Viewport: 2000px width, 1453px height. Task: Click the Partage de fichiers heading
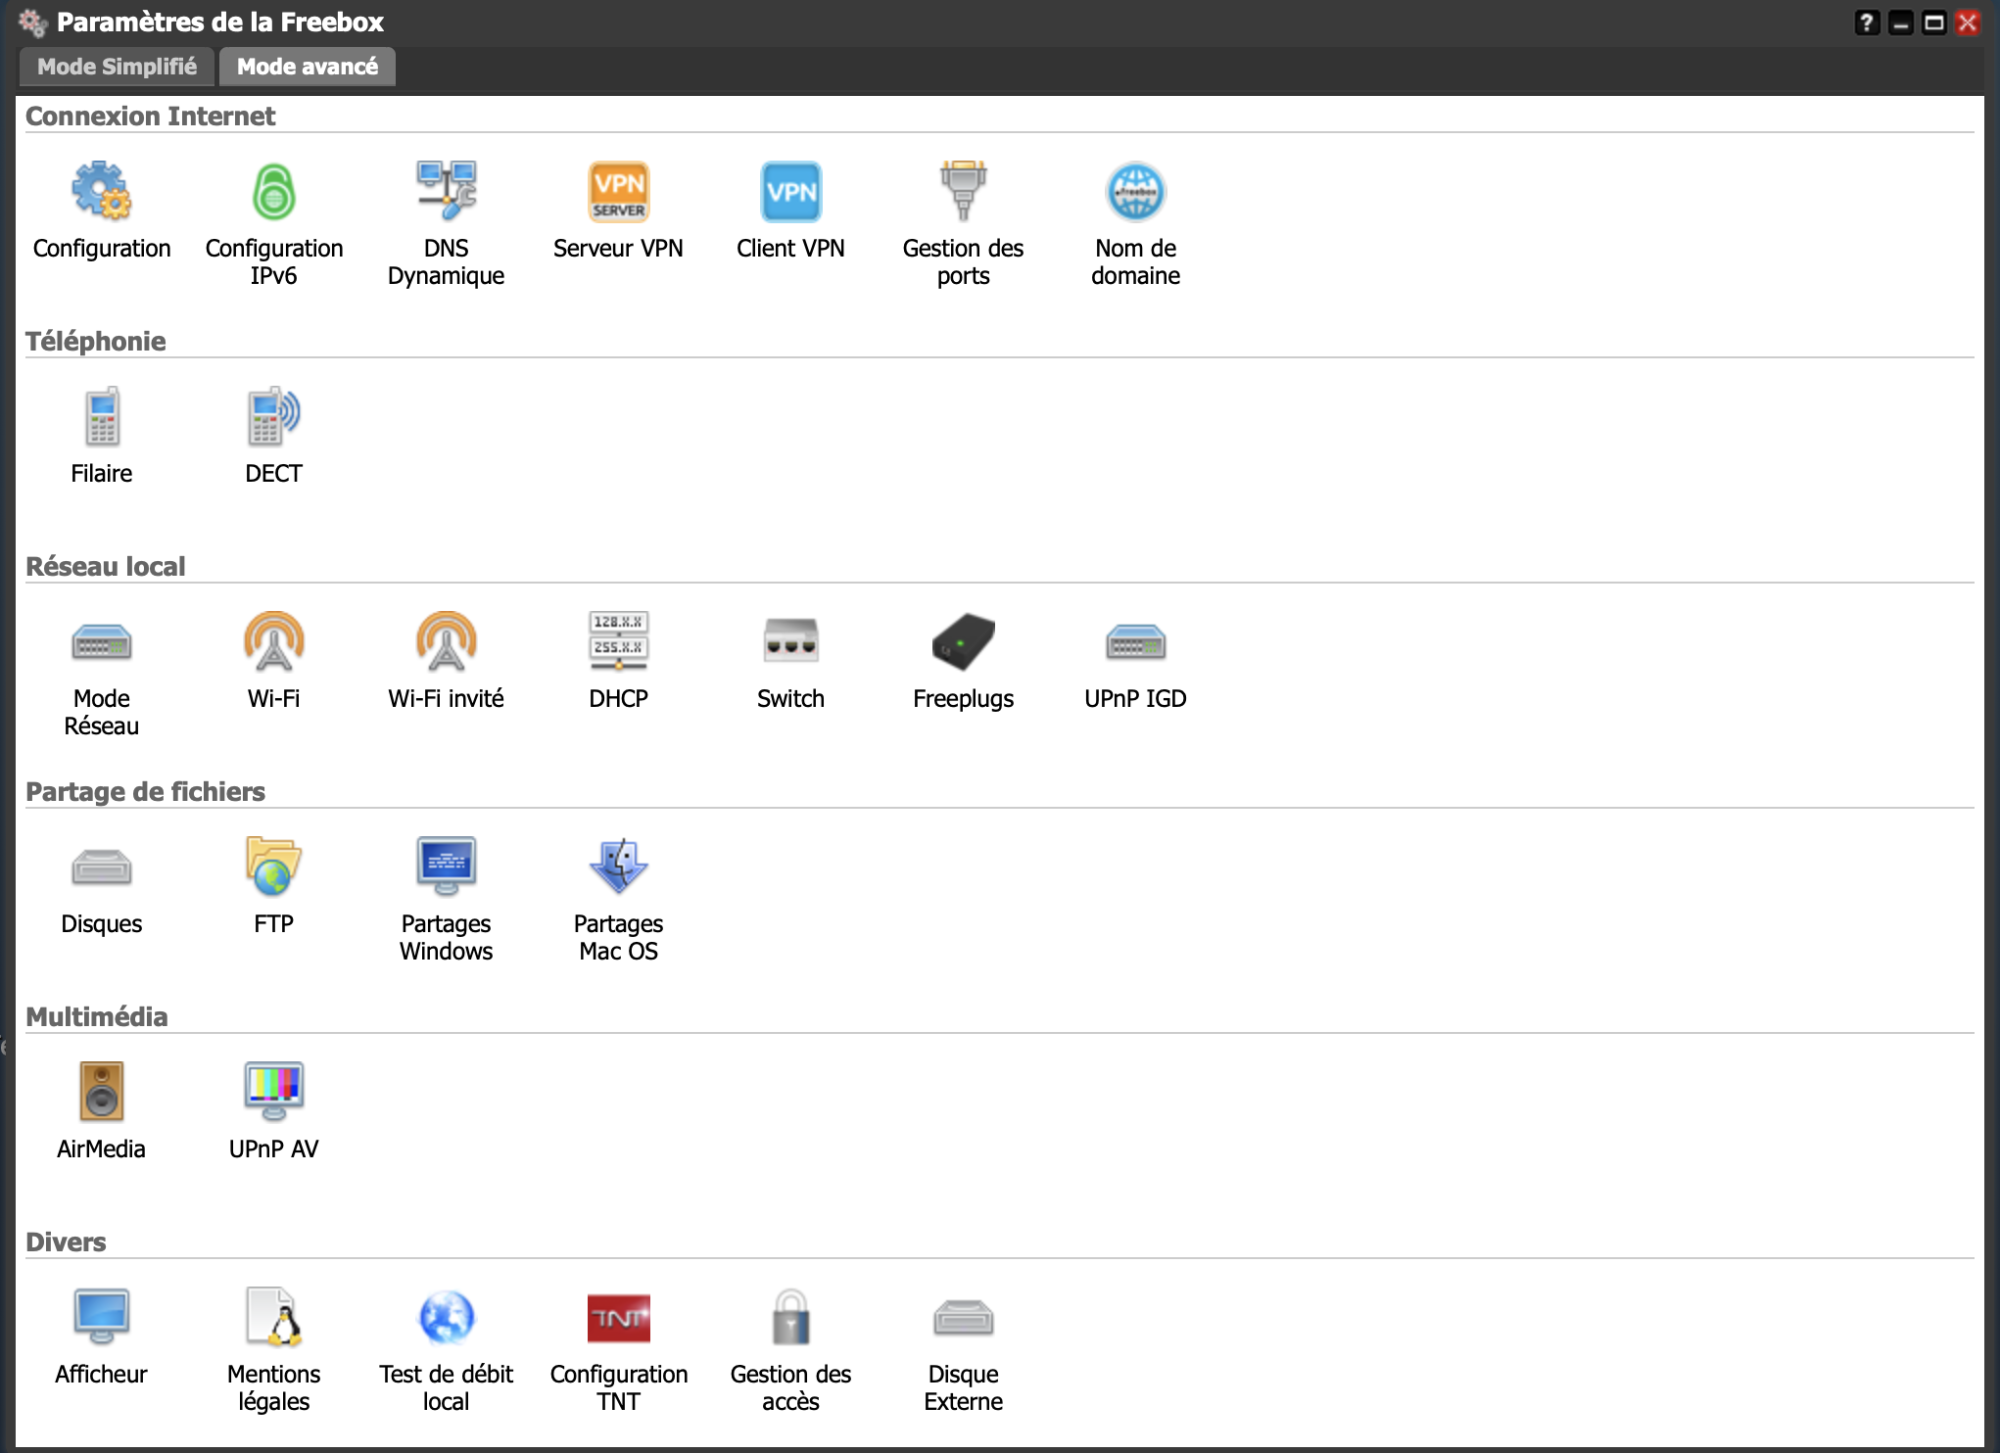pyautogui.click(x=146, y=791)
